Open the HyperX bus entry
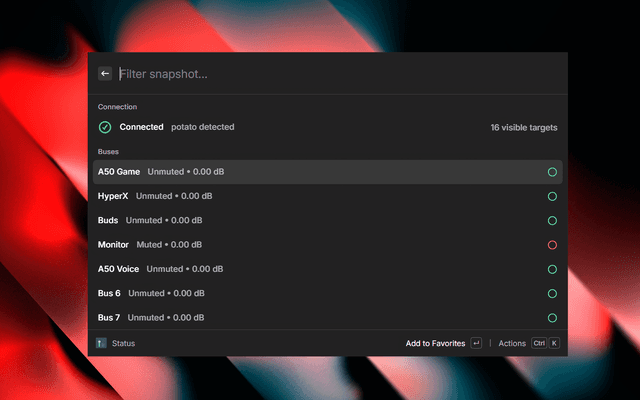This screenshot has width=640, height=400. (300, 196)
